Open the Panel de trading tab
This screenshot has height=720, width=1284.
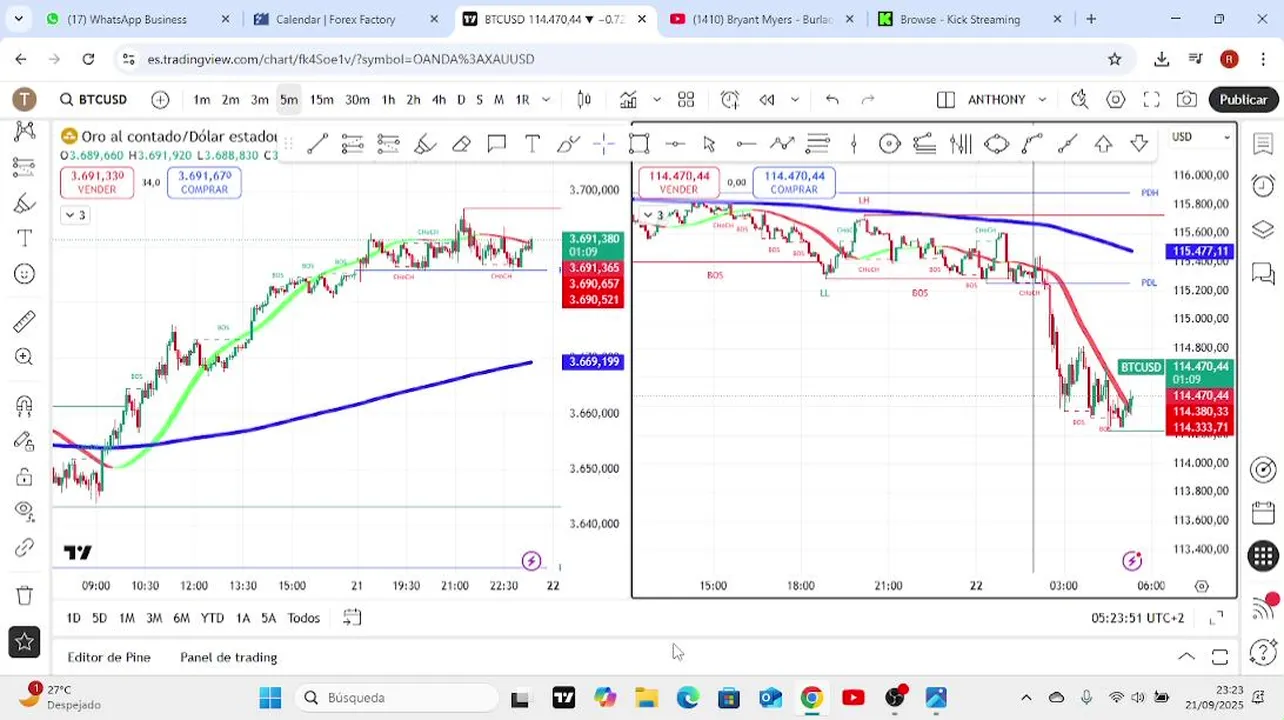[x=228, y=657]
